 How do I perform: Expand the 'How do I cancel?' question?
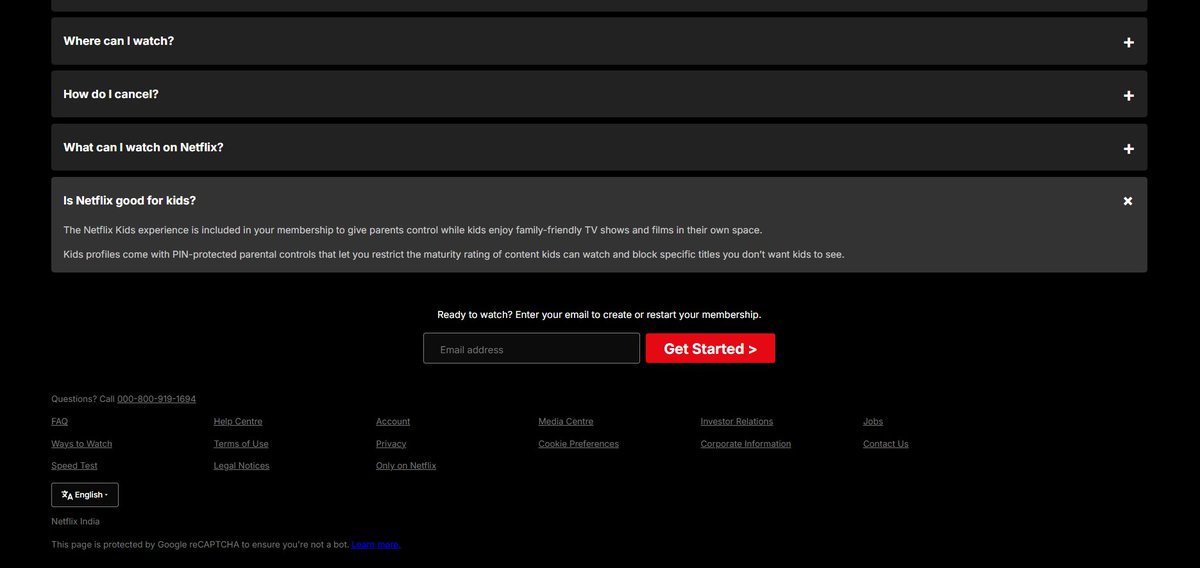(x=599, y=94)
